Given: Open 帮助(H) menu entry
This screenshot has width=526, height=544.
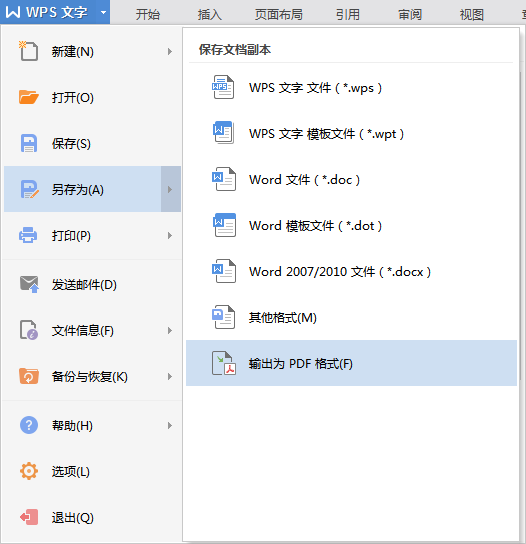Looking at the screenshot, I should pos(92,425).
